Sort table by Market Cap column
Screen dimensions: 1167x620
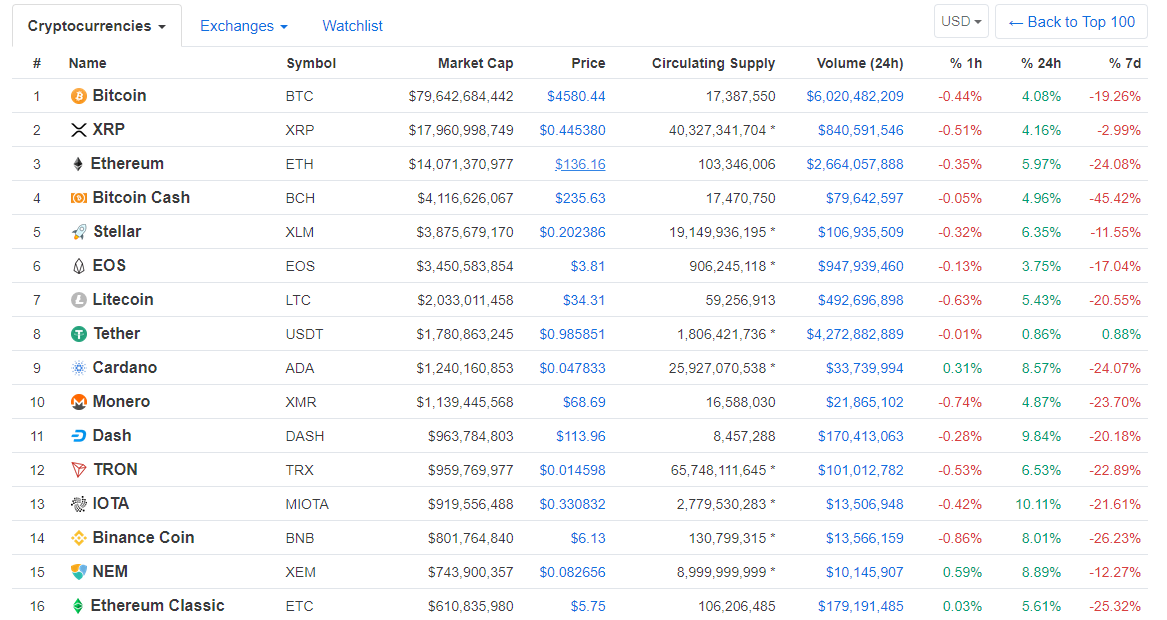coord(475,63)
